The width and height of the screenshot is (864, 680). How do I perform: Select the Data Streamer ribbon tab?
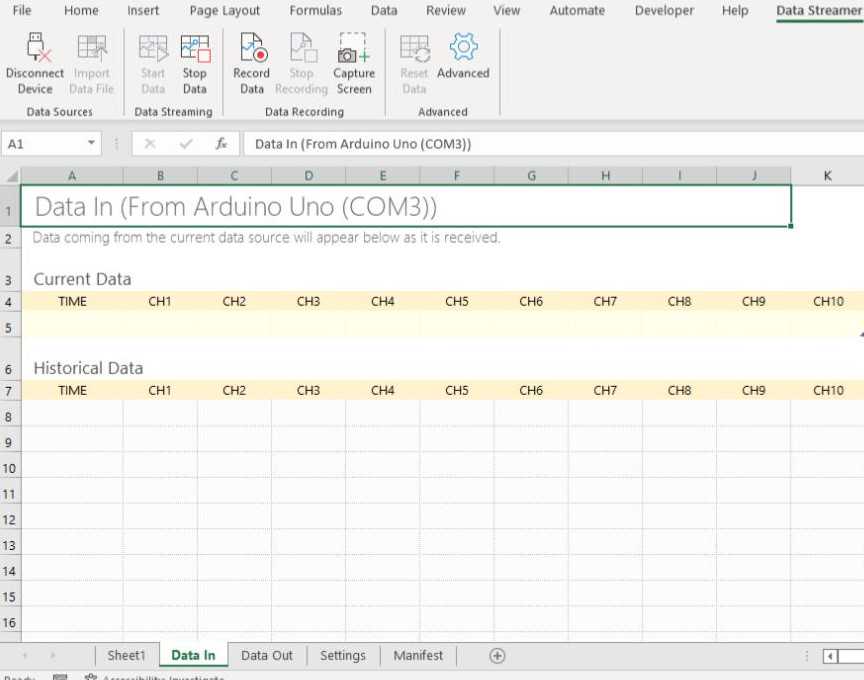(x=819, y=10)
